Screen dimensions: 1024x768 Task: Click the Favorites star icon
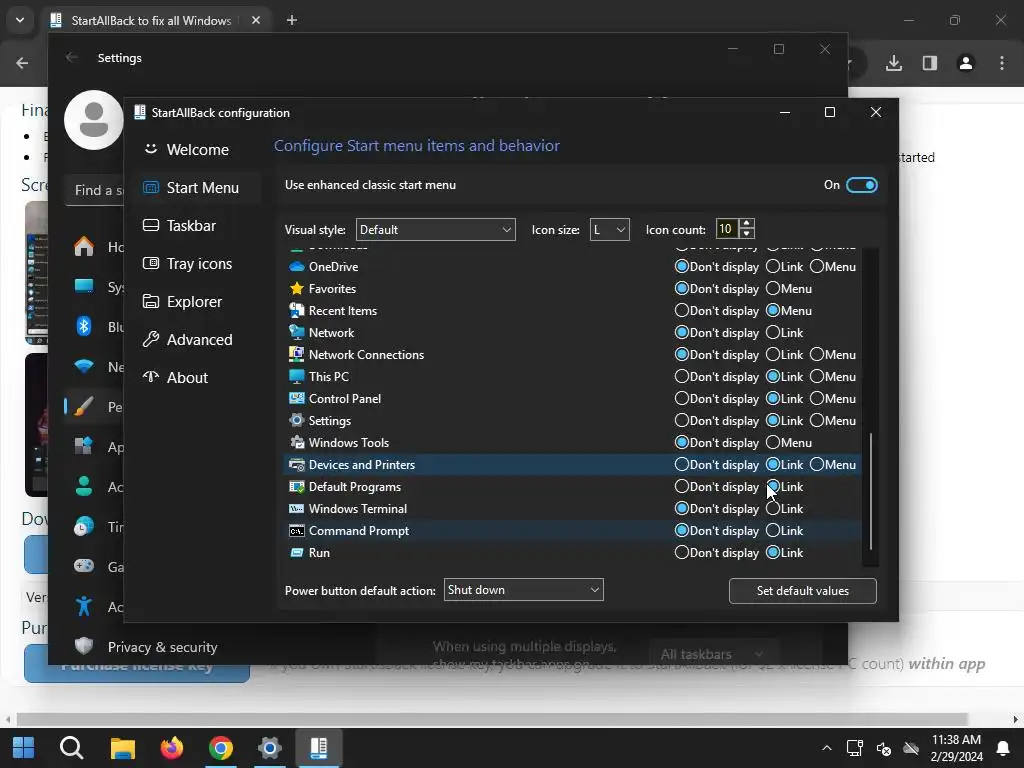click(296, 289)
